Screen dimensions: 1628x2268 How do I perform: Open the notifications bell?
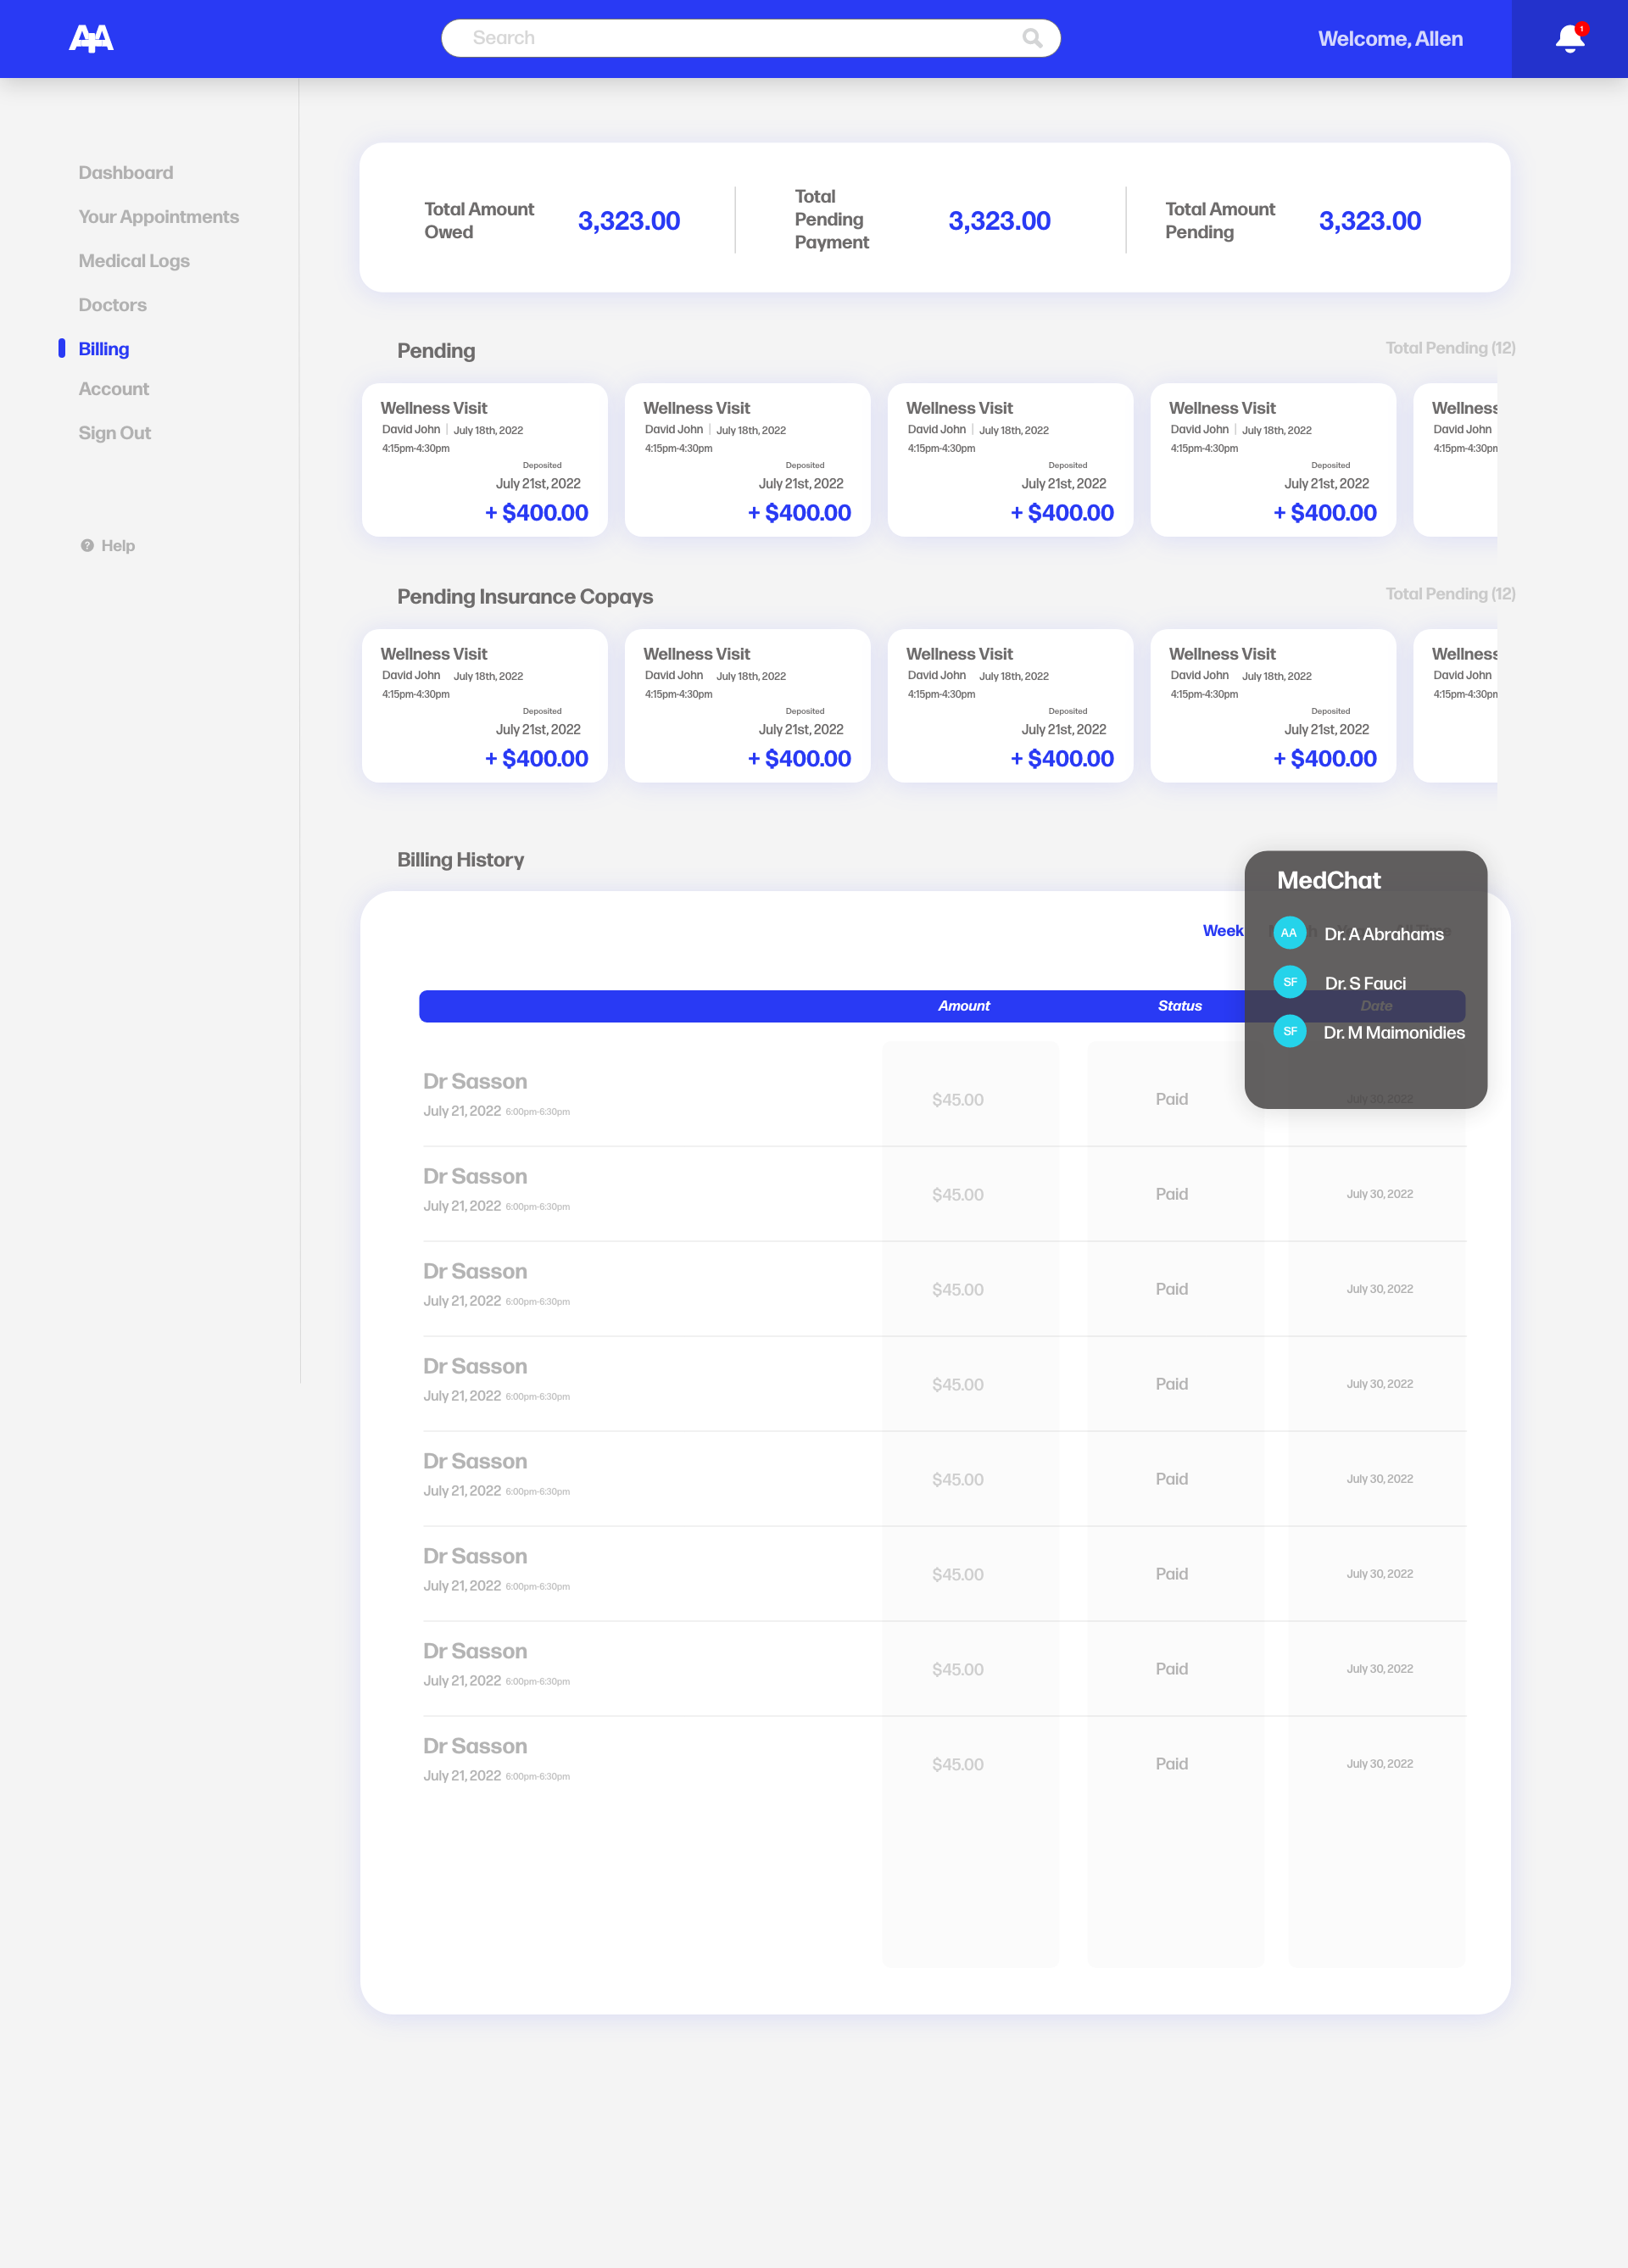[1569, 39]
